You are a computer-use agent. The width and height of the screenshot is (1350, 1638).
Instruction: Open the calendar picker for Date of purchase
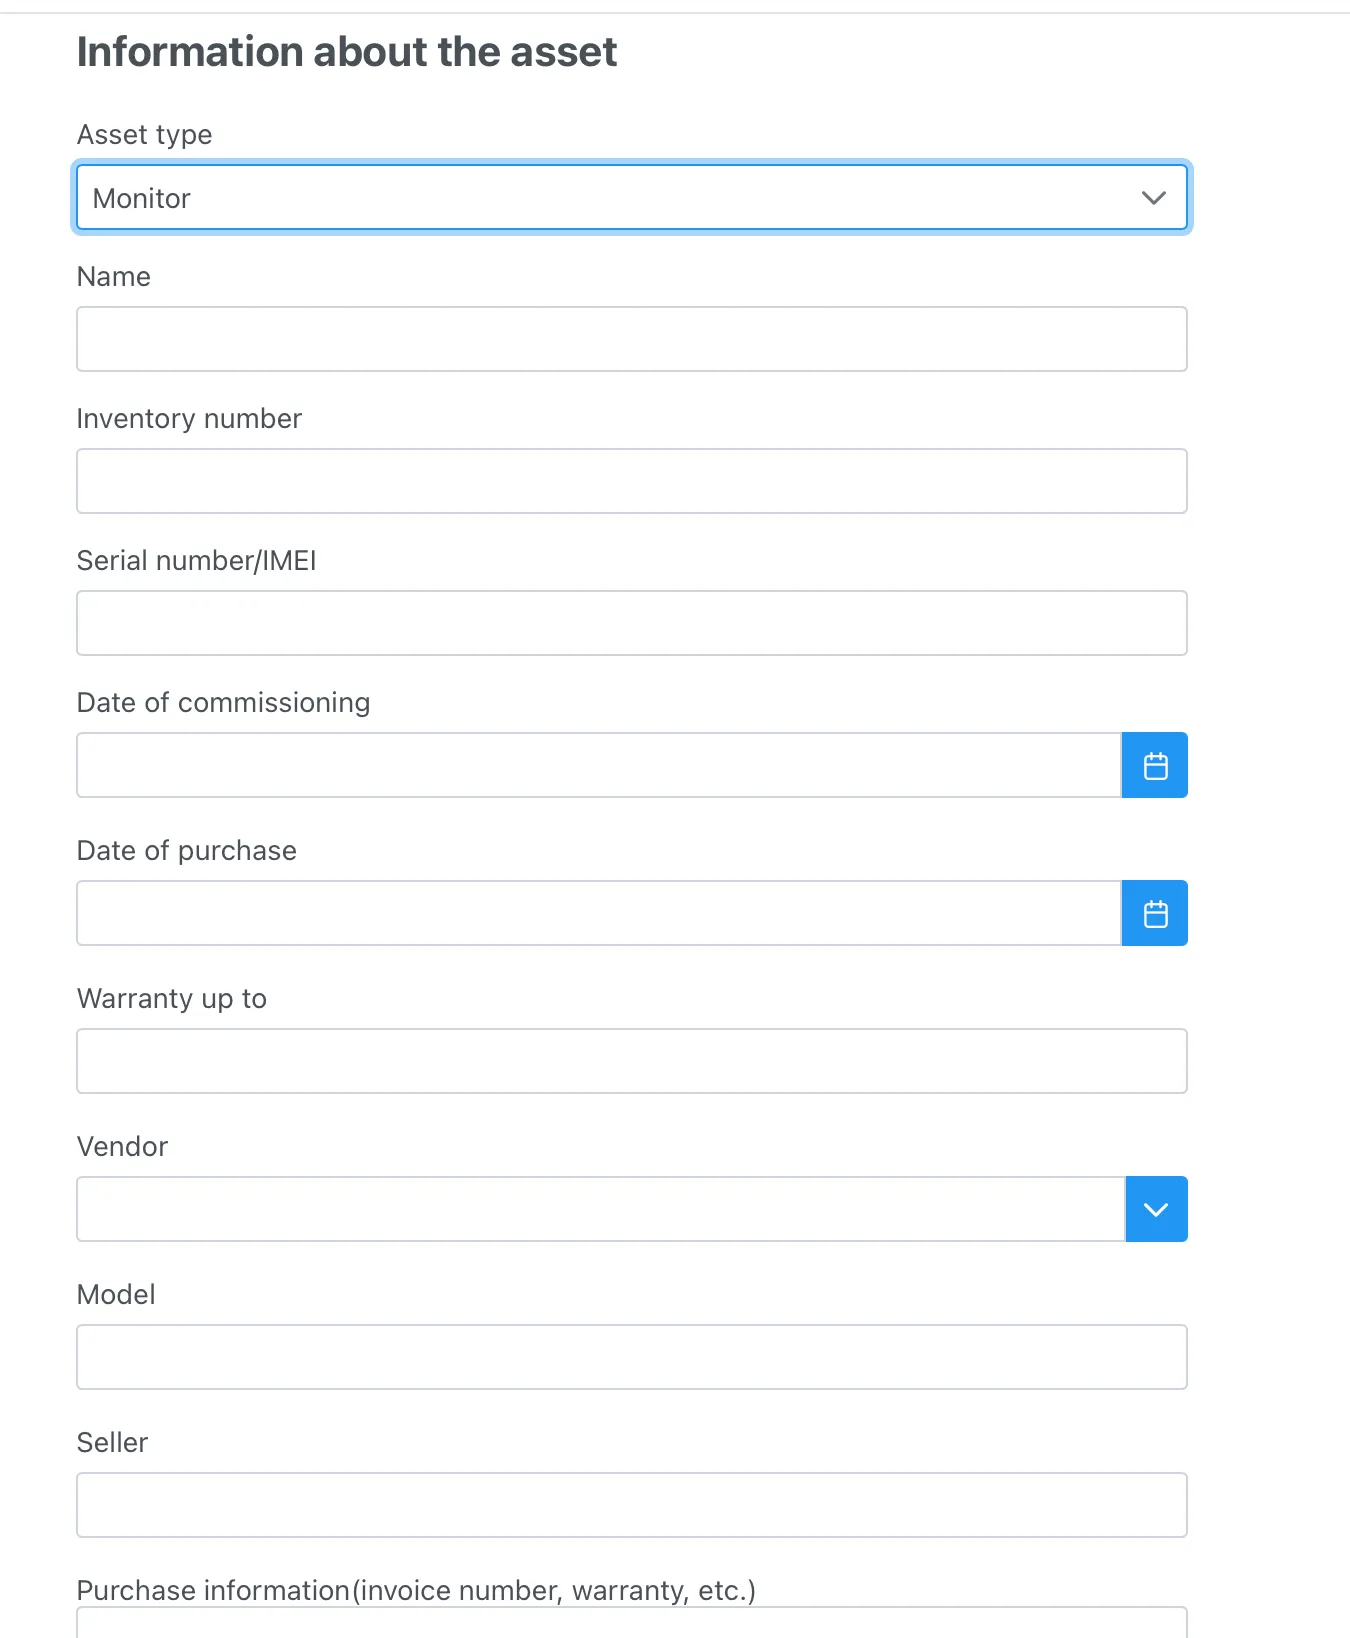tap(1155, 912)
